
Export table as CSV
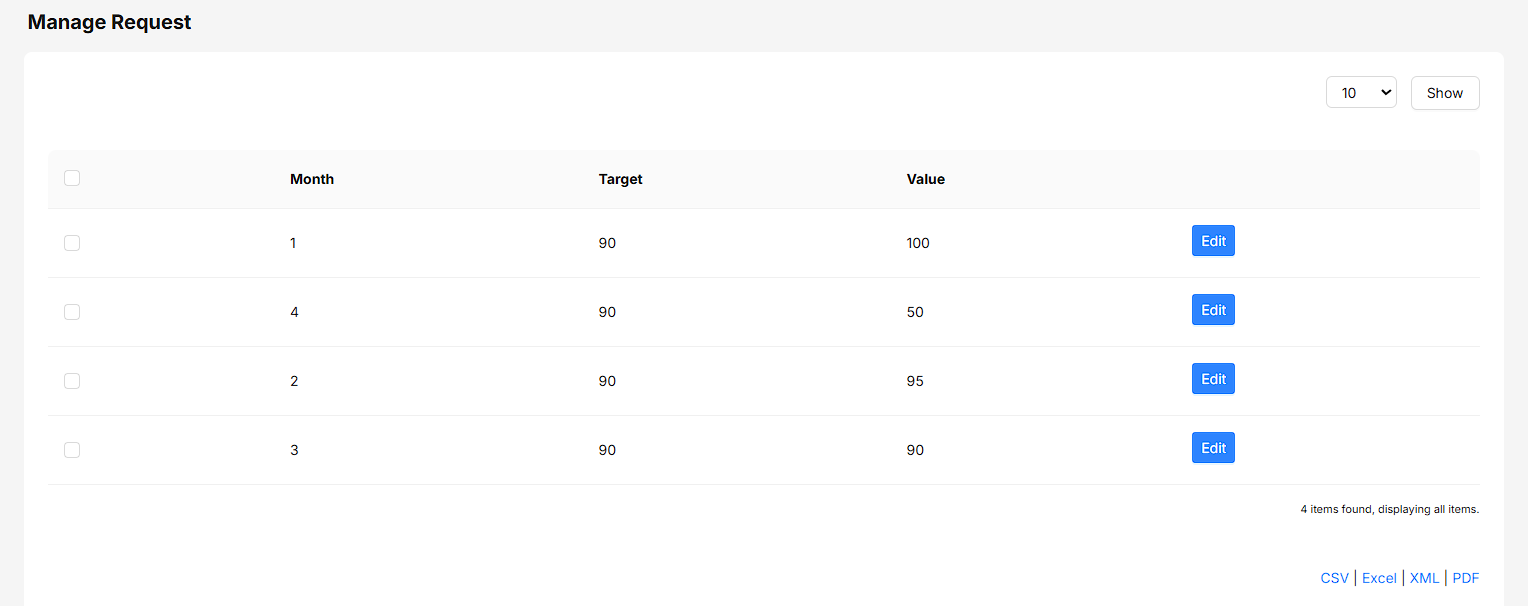coord(1334,578)
